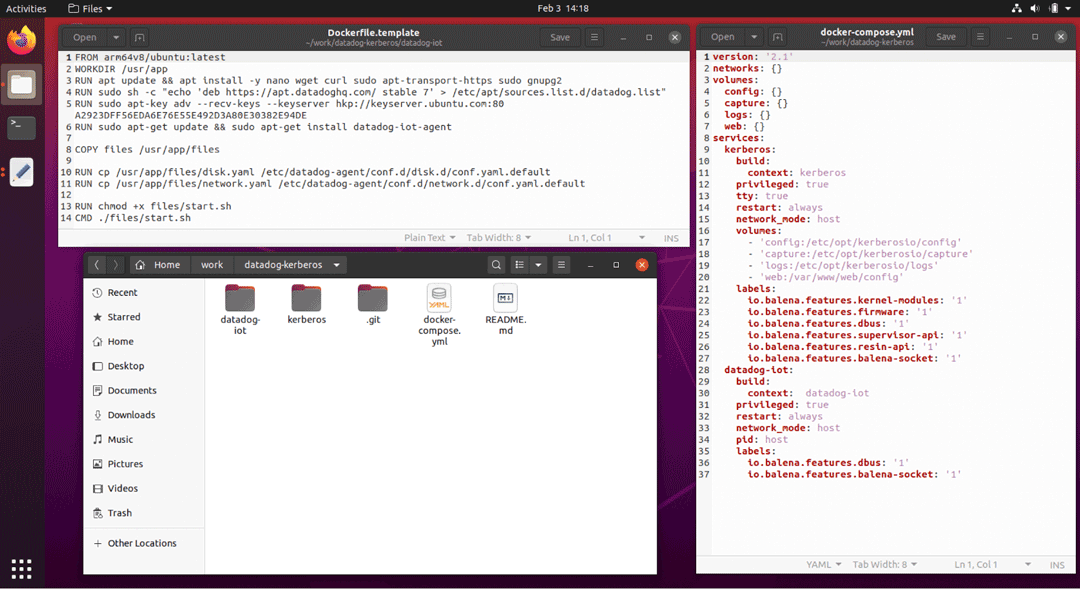
Task: Save the docker-compose.yml file
Action: tap(945, 36)
